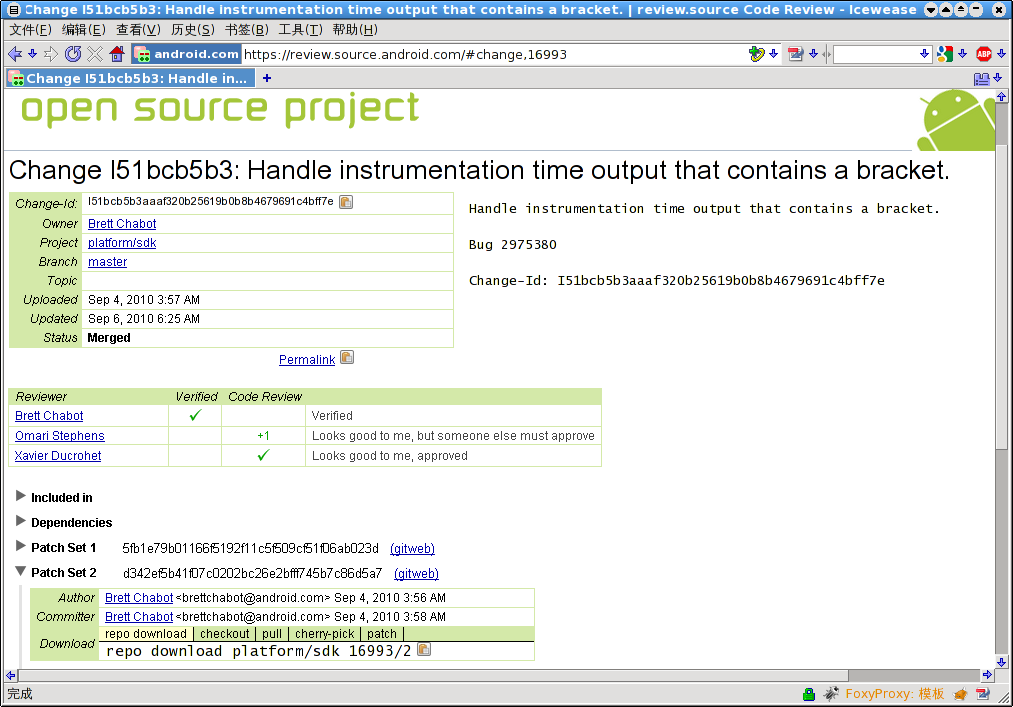Copy the repo download command clipboard icon
Viewport: 1013px width, 707px height.
pos(424,649)
